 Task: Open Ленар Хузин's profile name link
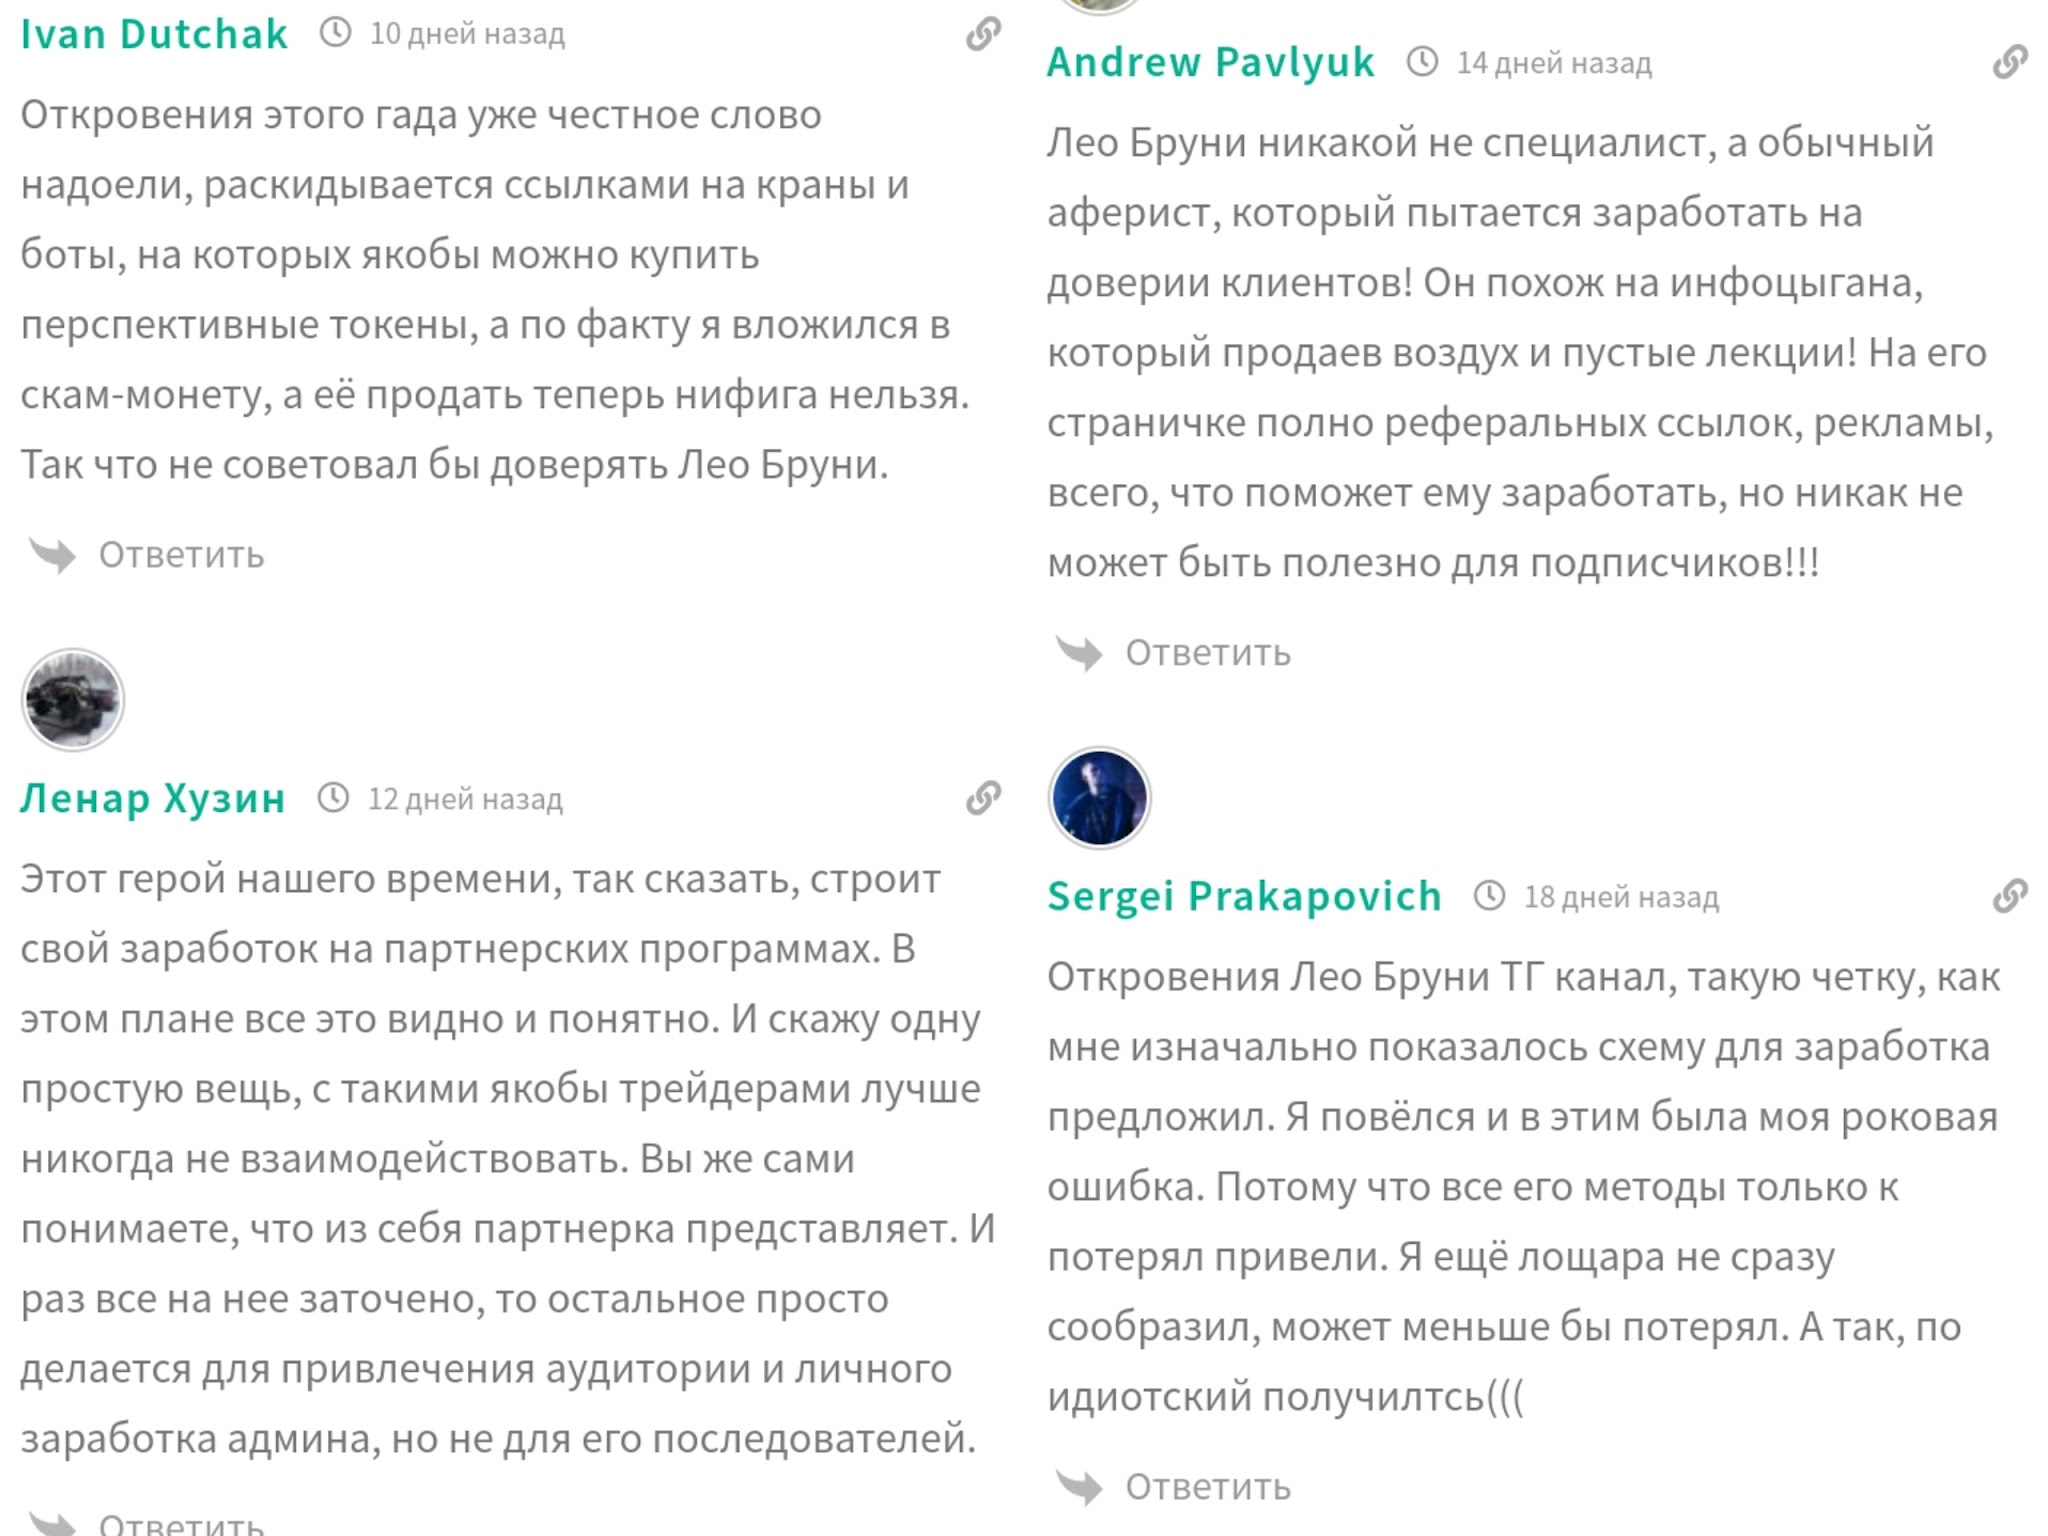153,798
